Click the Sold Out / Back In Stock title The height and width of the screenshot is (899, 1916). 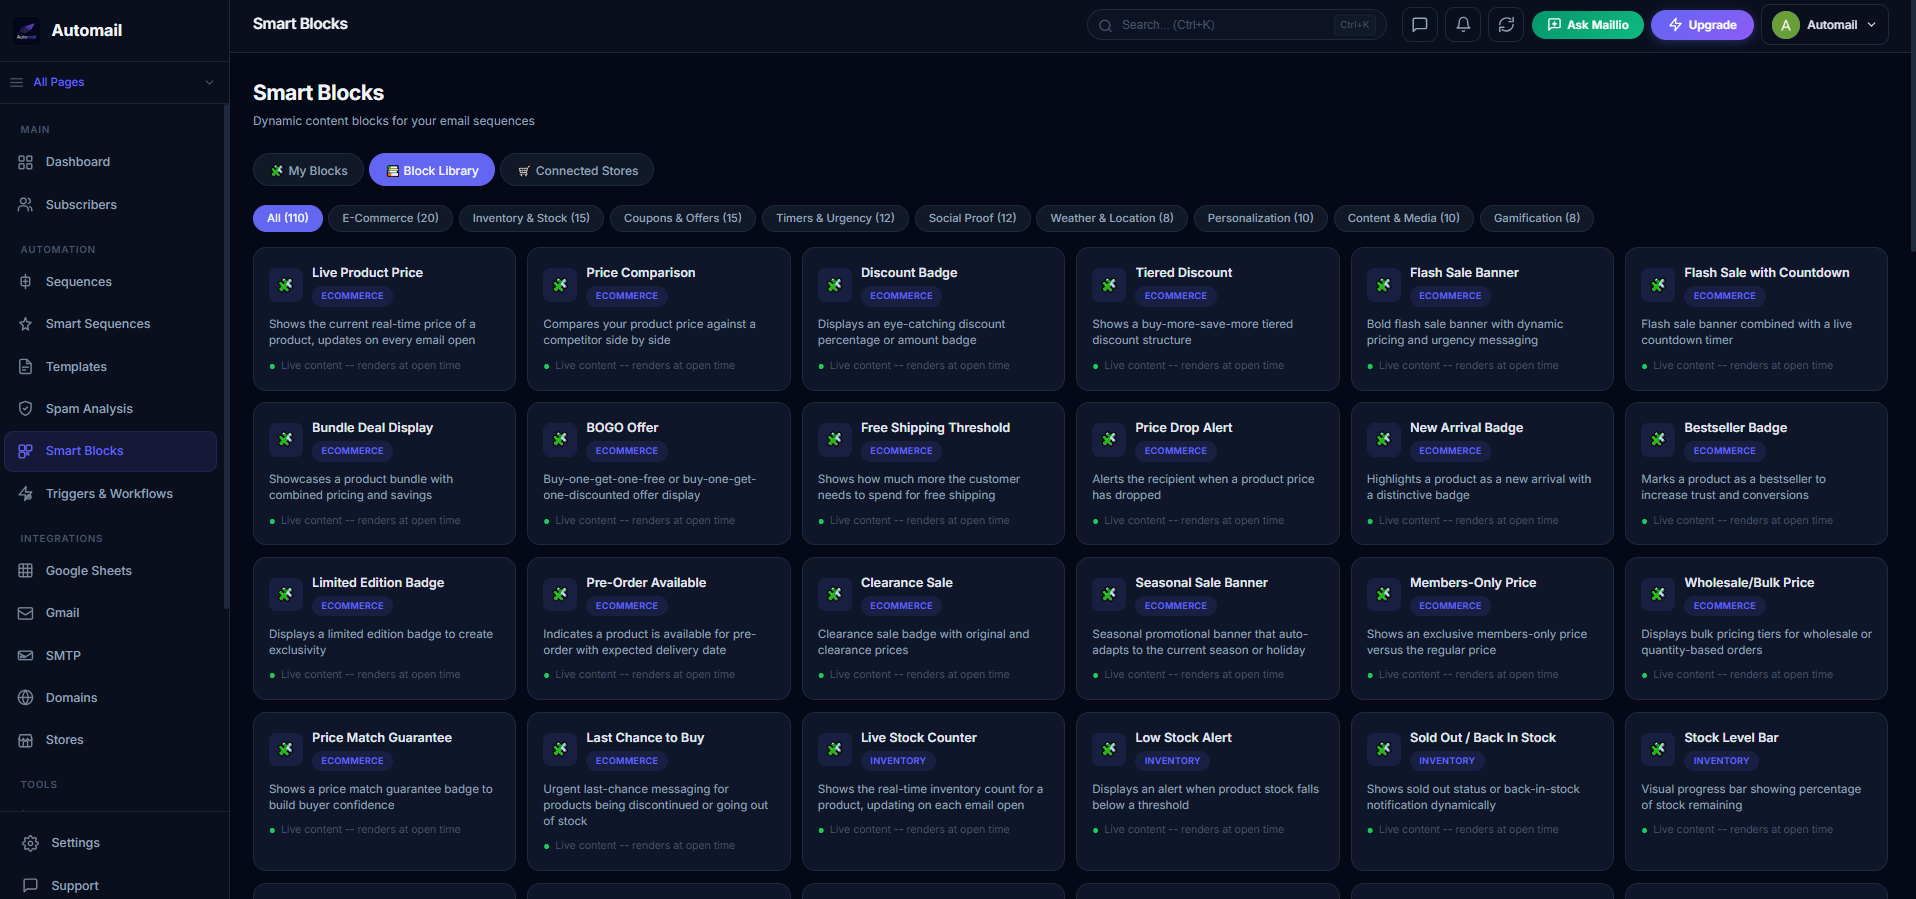(x=1483, y=738)
